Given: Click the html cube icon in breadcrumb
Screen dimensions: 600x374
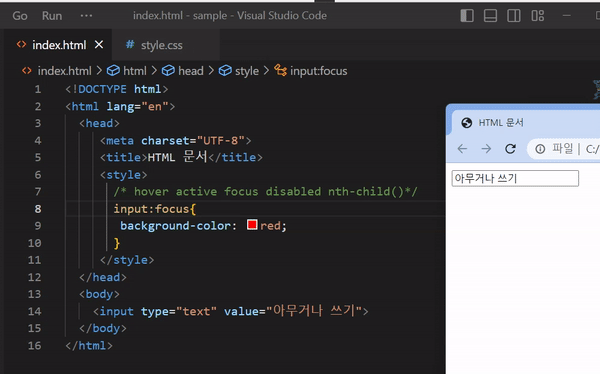Looking at the screenshot, I should pyautogui.click(x=113, y=70).
